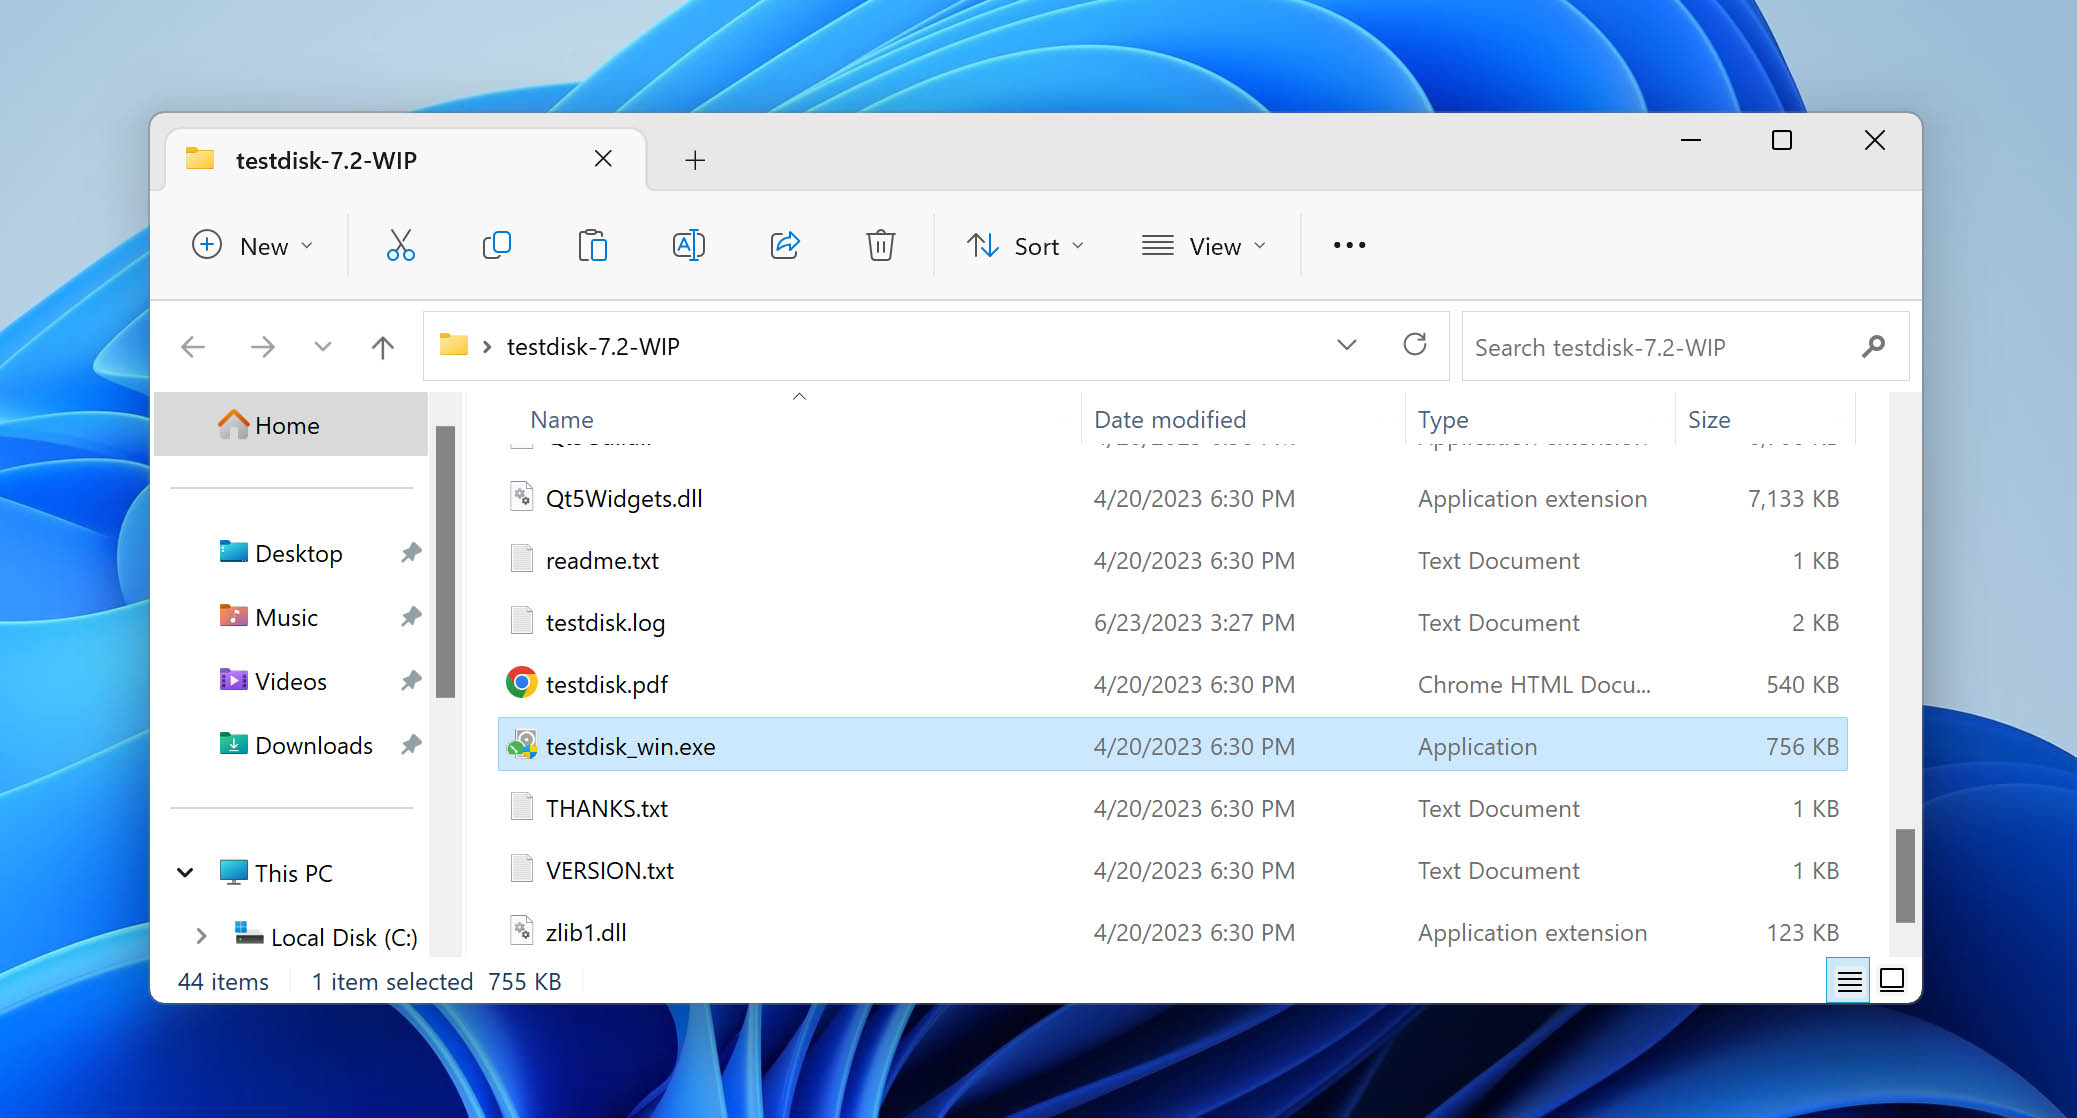Refresh the folder view

pyautogui.click(x=1415, y=345)
